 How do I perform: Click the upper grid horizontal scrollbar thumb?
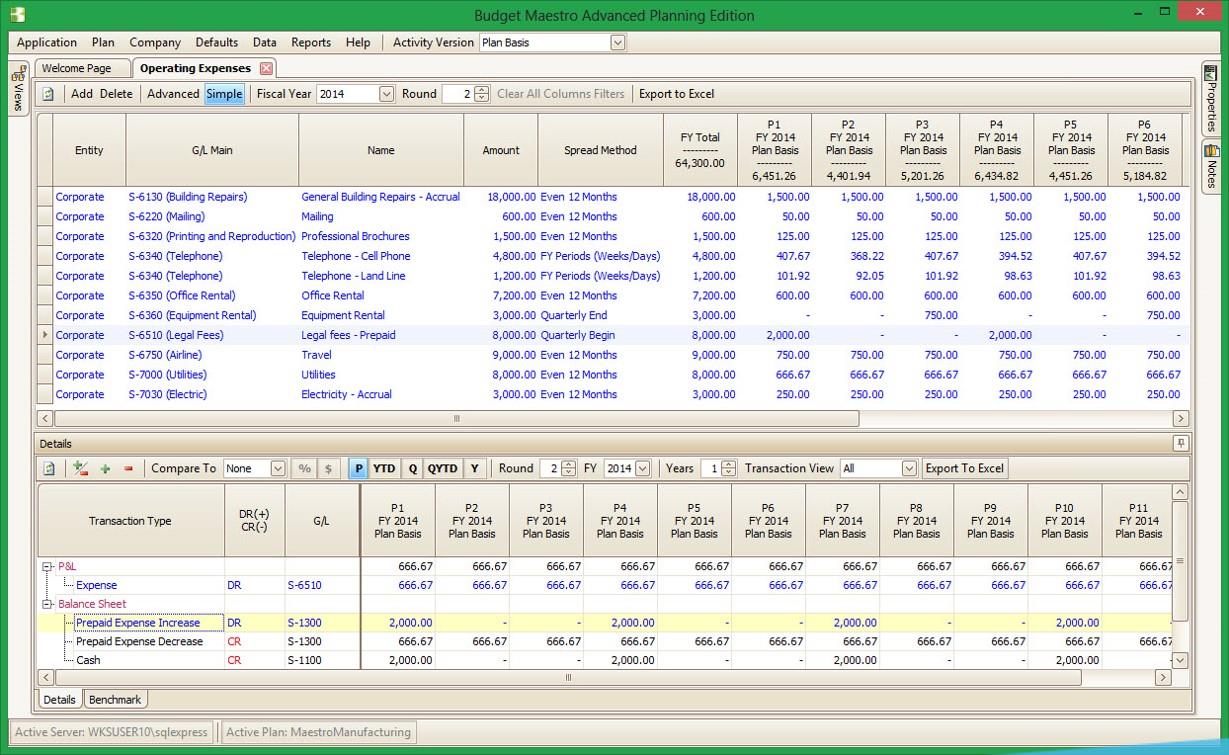coord(457,419)
